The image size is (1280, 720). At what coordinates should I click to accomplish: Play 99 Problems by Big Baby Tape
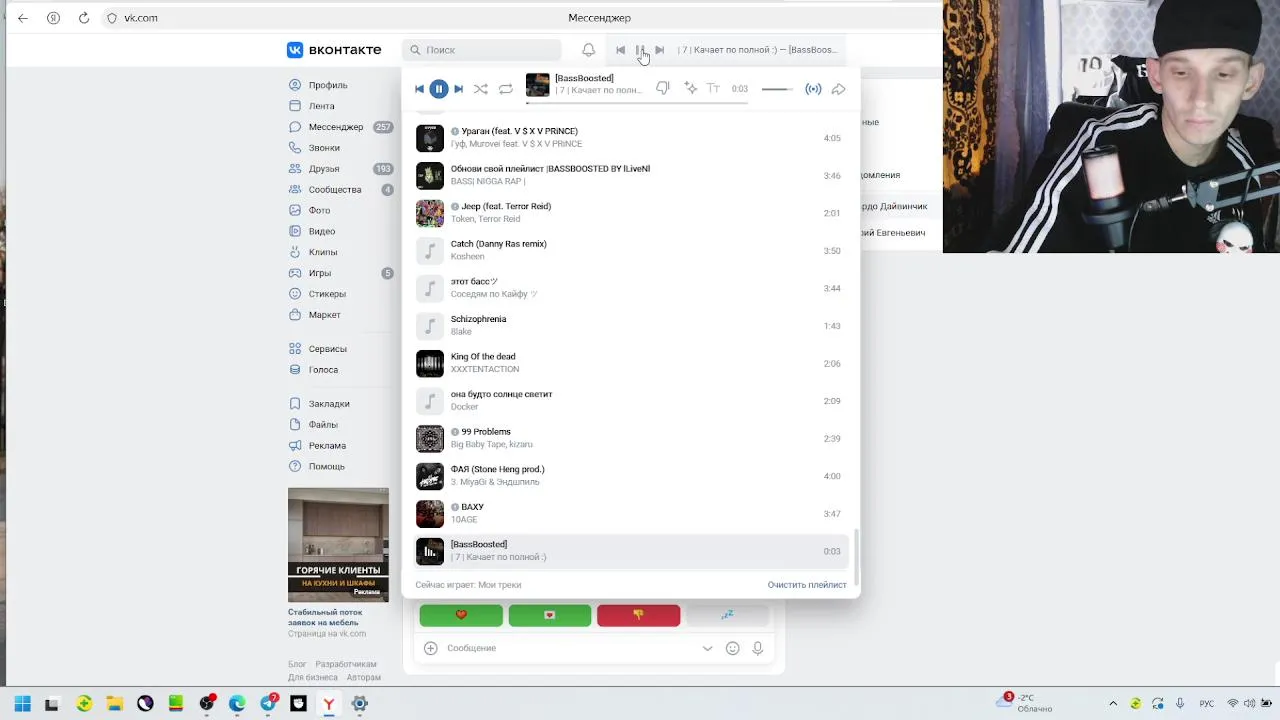(630, 438)
